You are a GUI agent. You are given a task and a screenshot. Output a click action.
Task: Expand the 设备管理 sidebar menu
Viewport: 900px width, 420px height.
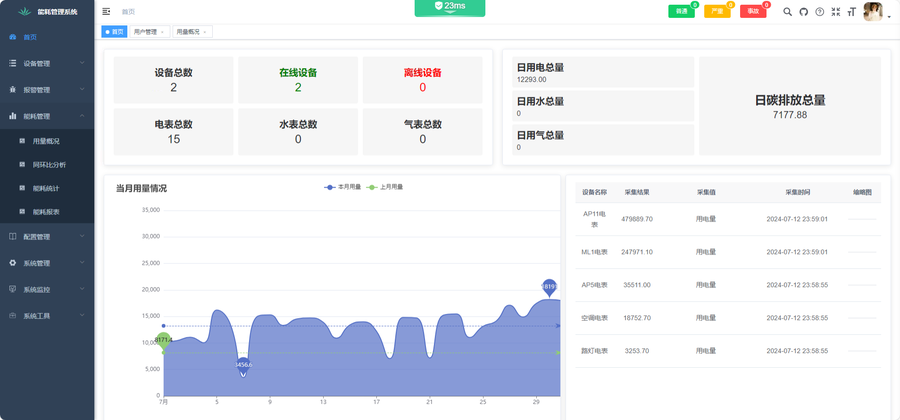click(x=47, y=63)
